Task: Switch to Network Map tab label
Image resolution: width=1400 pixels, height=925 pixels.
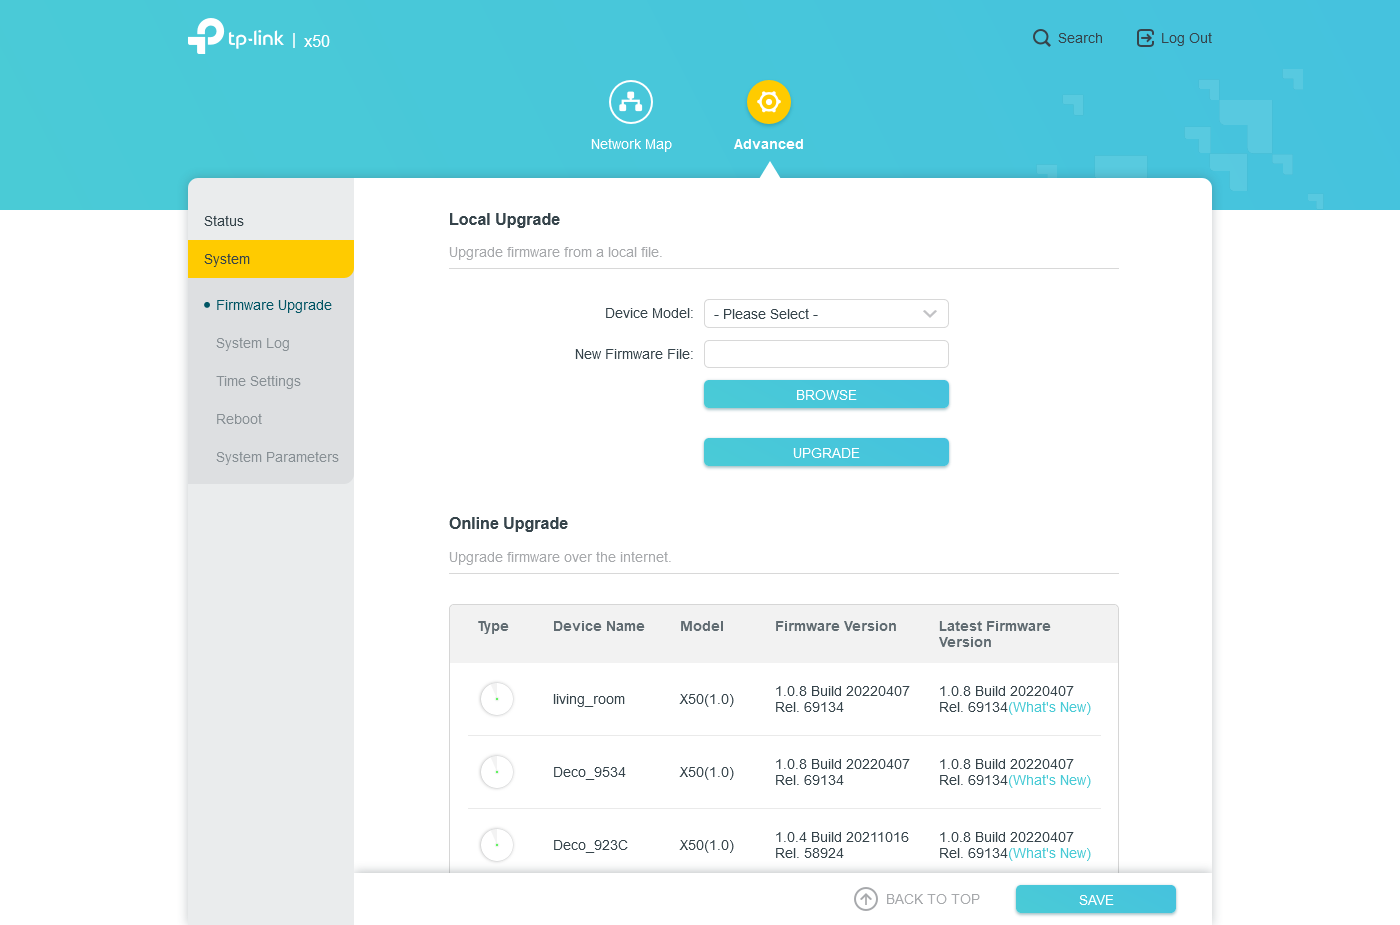Action: click(631, 144)
